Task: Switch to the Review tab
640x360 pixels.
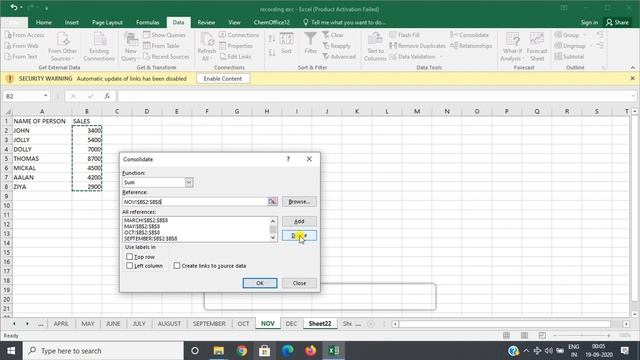Action: click(206, 22)
